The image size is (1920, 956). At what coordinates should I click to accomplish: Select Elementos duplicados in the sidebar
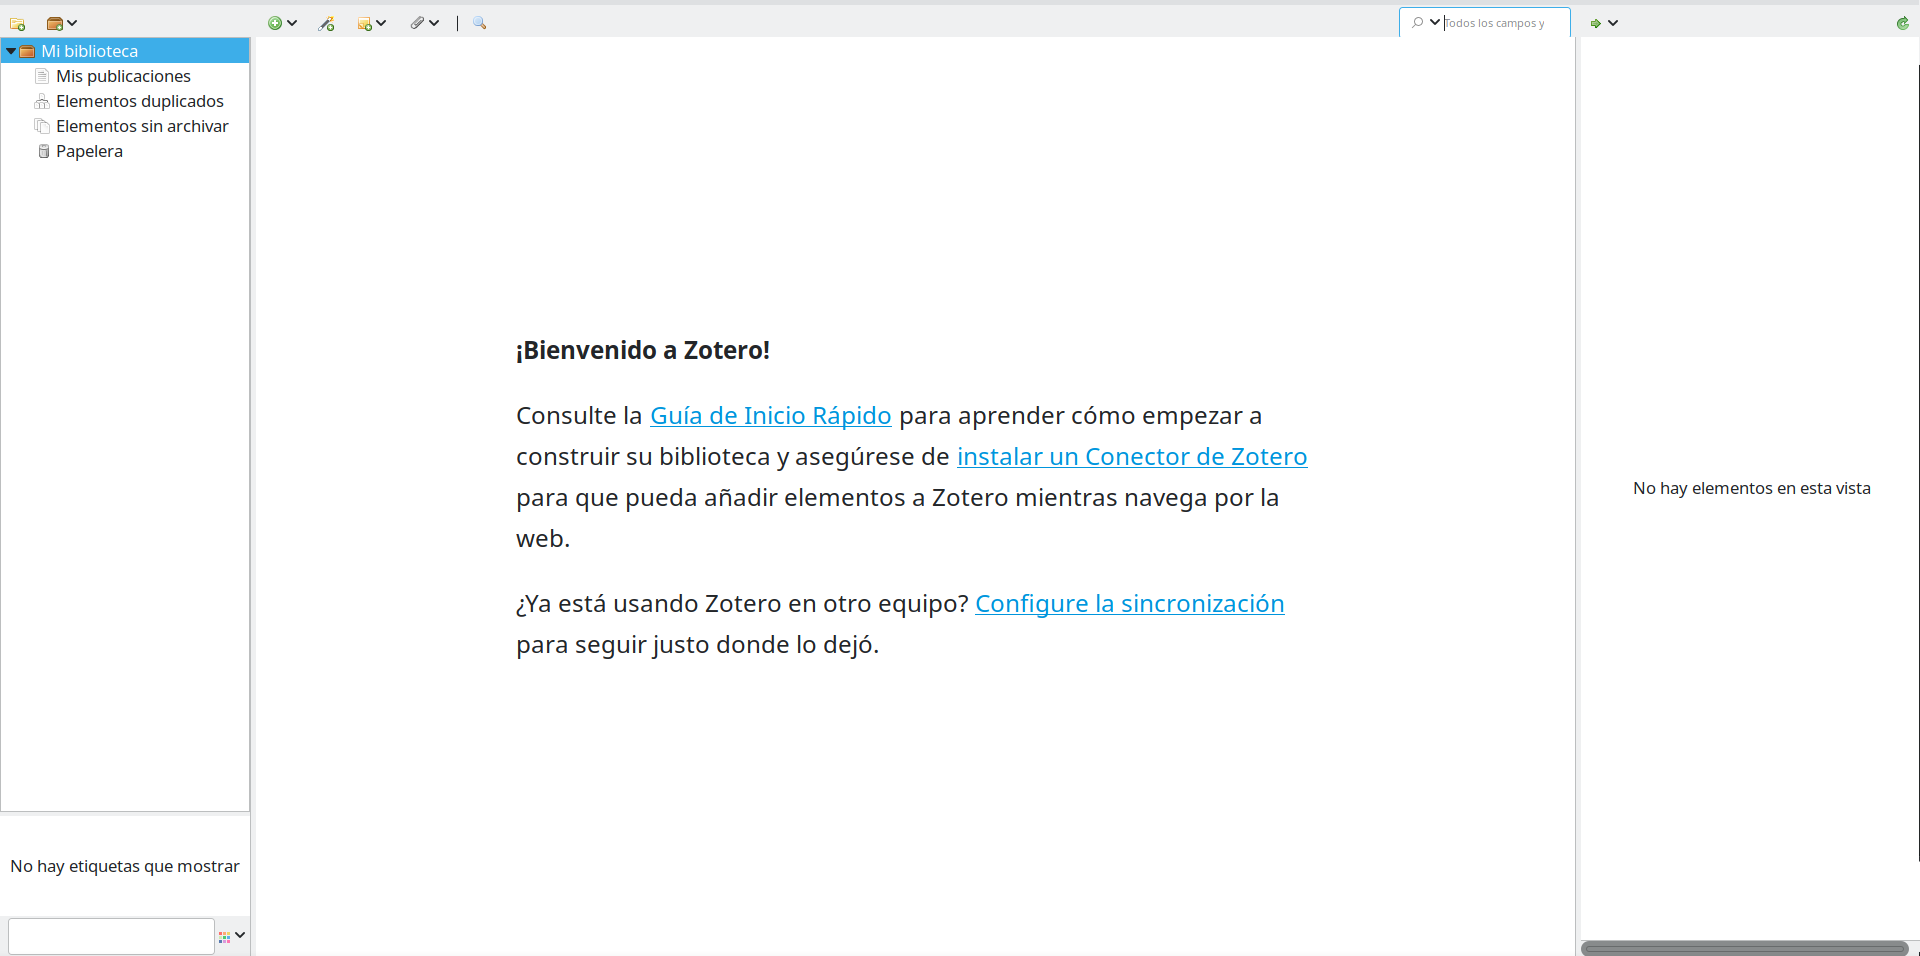[139, 101]
